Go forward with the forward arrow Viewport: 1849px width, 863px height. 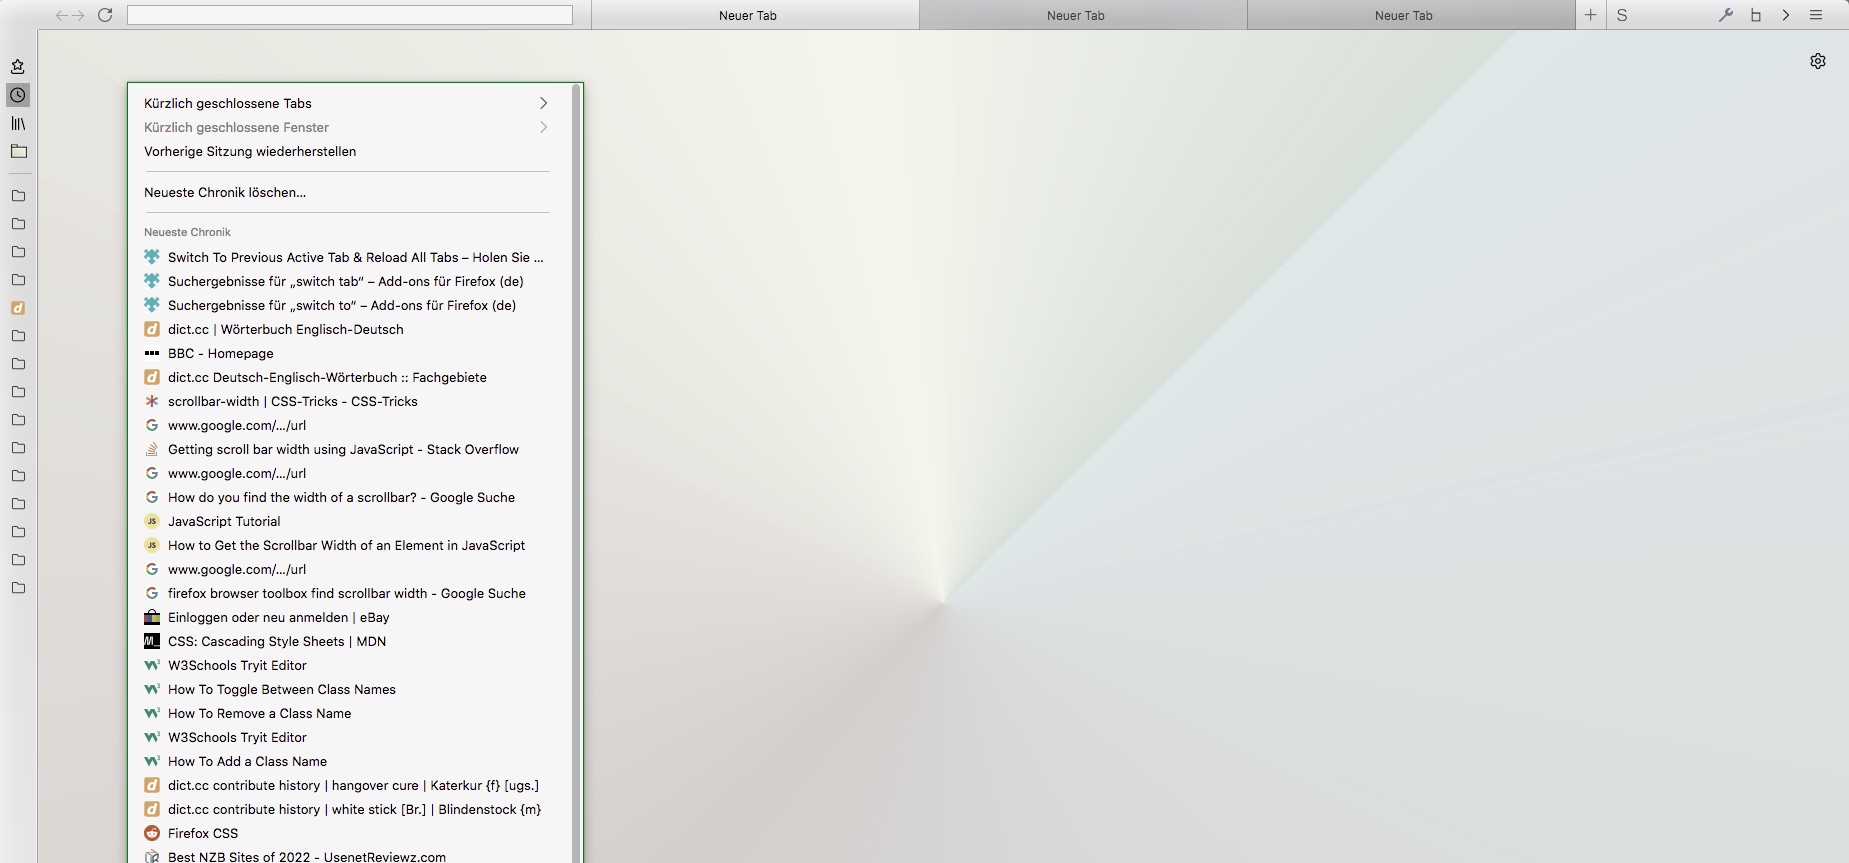tap(78, 15)
